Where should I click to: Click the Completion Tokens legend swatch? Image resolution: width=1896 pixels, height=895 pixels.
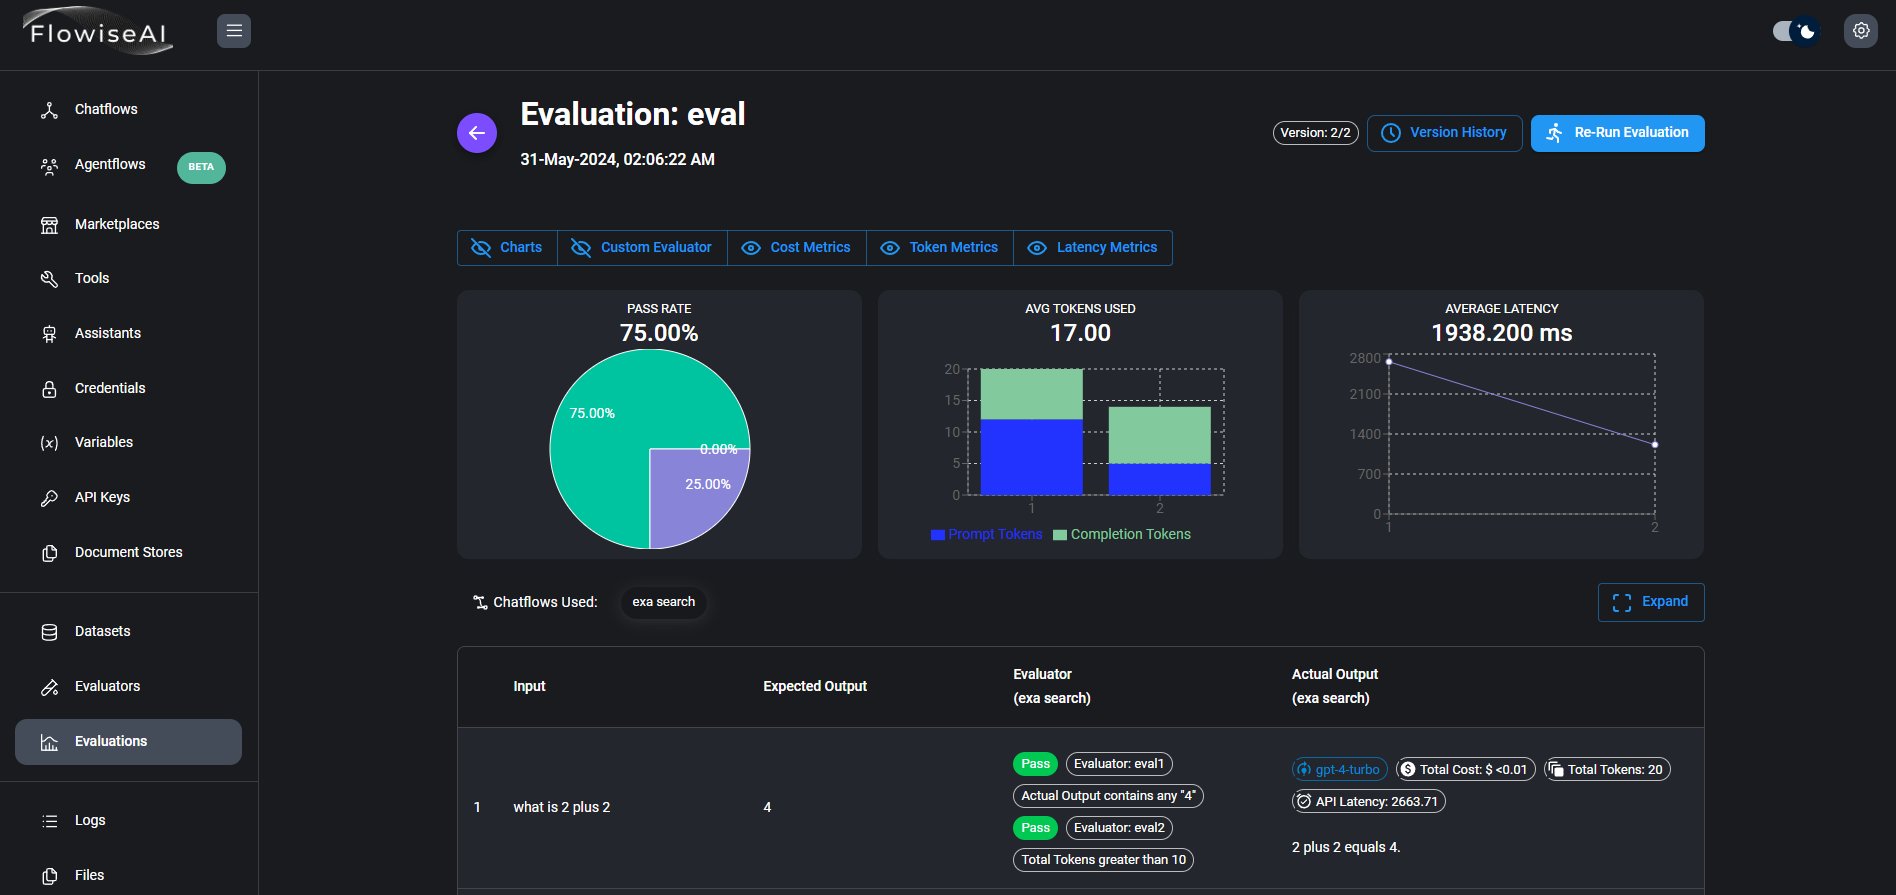pyautogui.click(x=1060, y=535)
